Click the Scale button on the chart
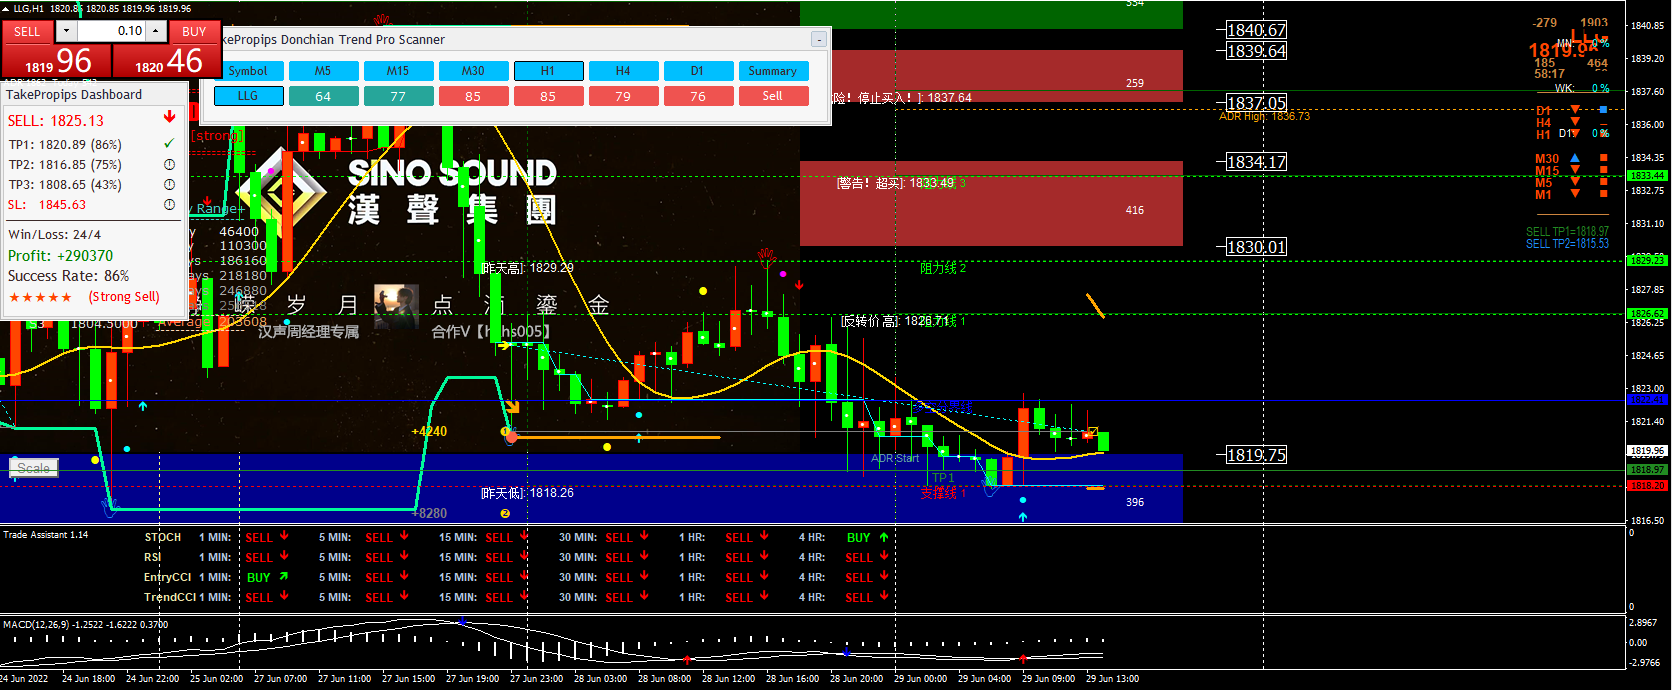The width and height of the screenshot is (1673, 690). point(34,468)
